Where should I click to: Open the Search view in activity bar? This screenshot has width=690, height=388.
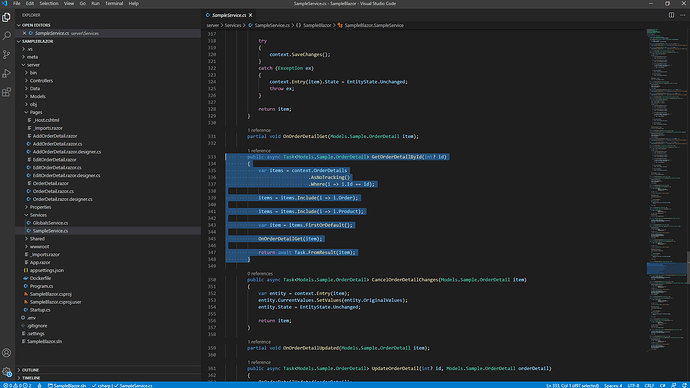[x=7, y=36]
